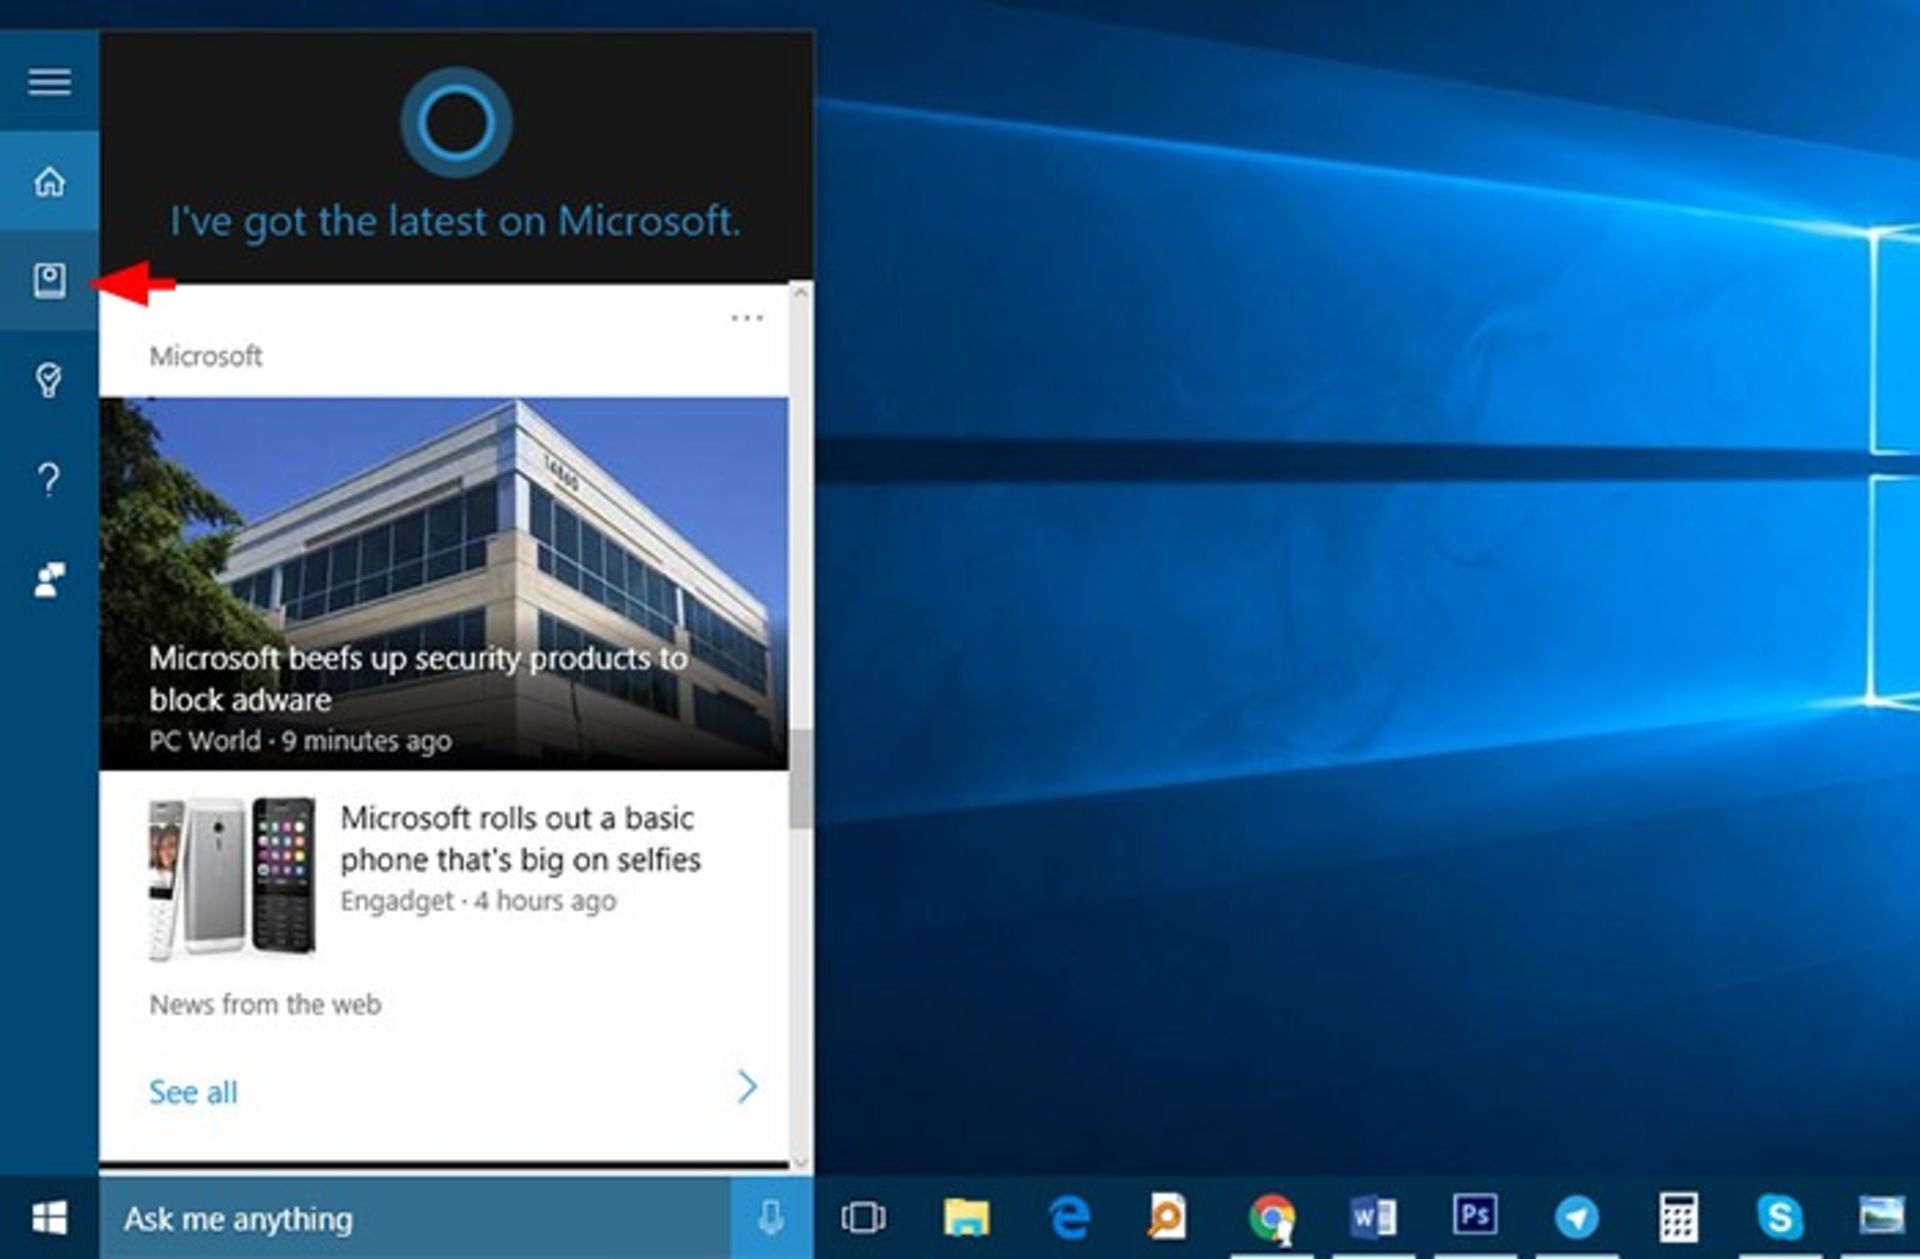This screenshot has width=1920, height=1259.
Task: Switch to Microsoft Word in taskbar
Action: (1373, 1217)
